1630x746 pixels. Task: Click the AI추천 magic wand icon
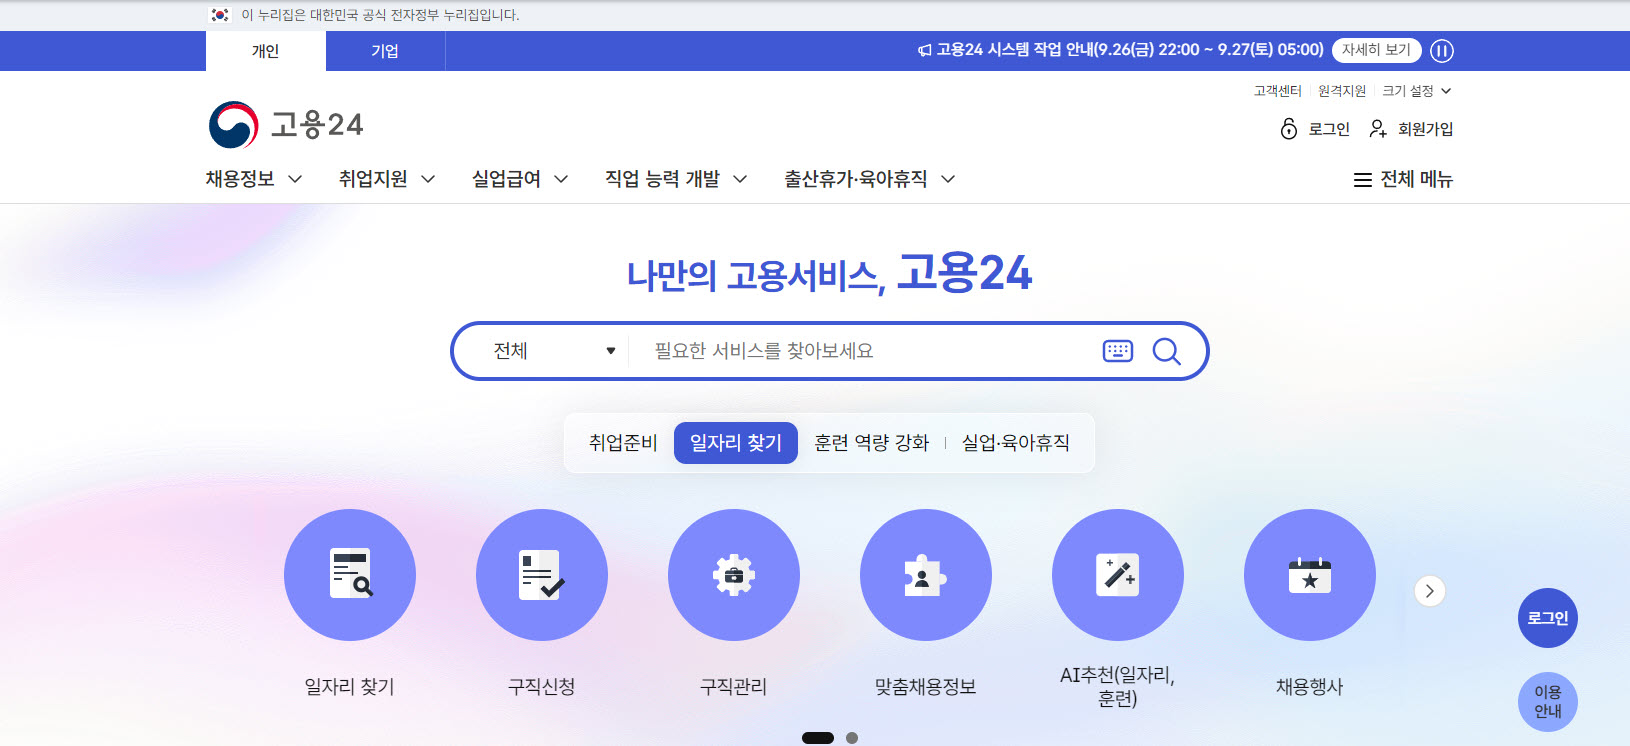click(x=1118, y=575)
